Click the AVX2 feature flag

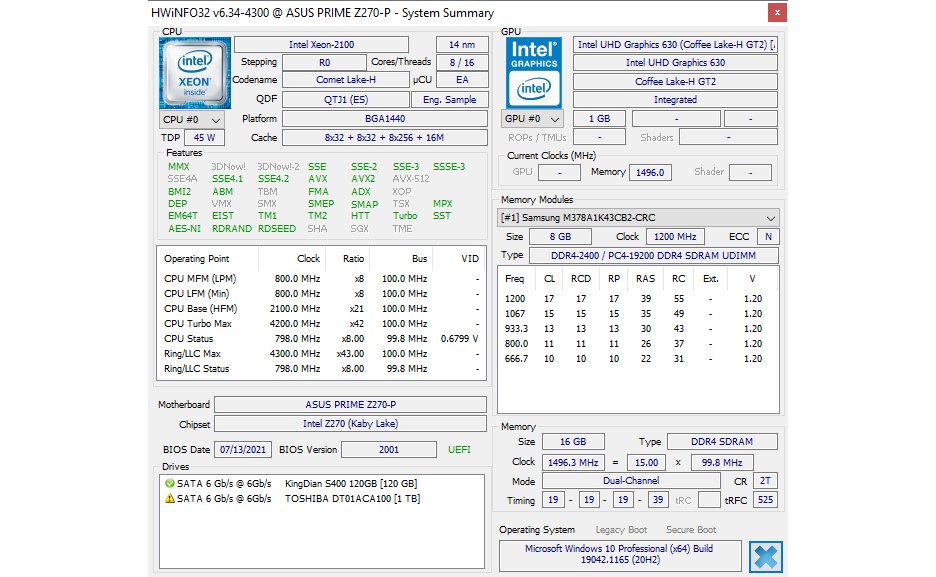point(363,179)
